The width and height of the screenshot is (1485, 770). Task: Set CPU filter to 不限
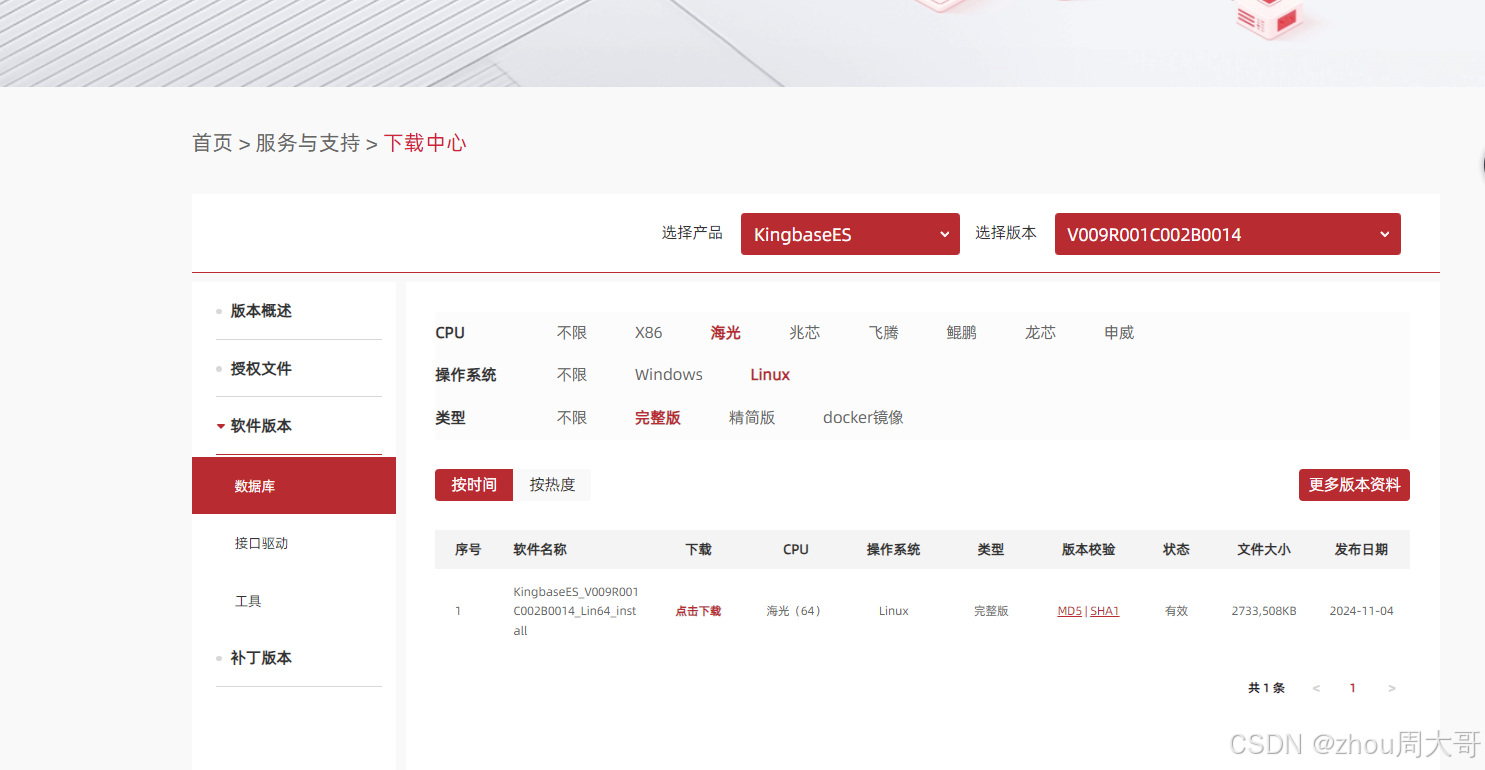pos(572,333)
